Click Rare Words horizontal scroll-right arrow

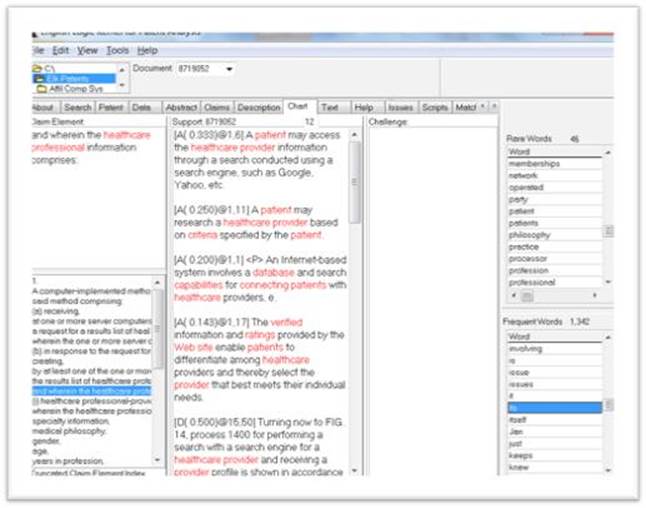tap(595, 295)
